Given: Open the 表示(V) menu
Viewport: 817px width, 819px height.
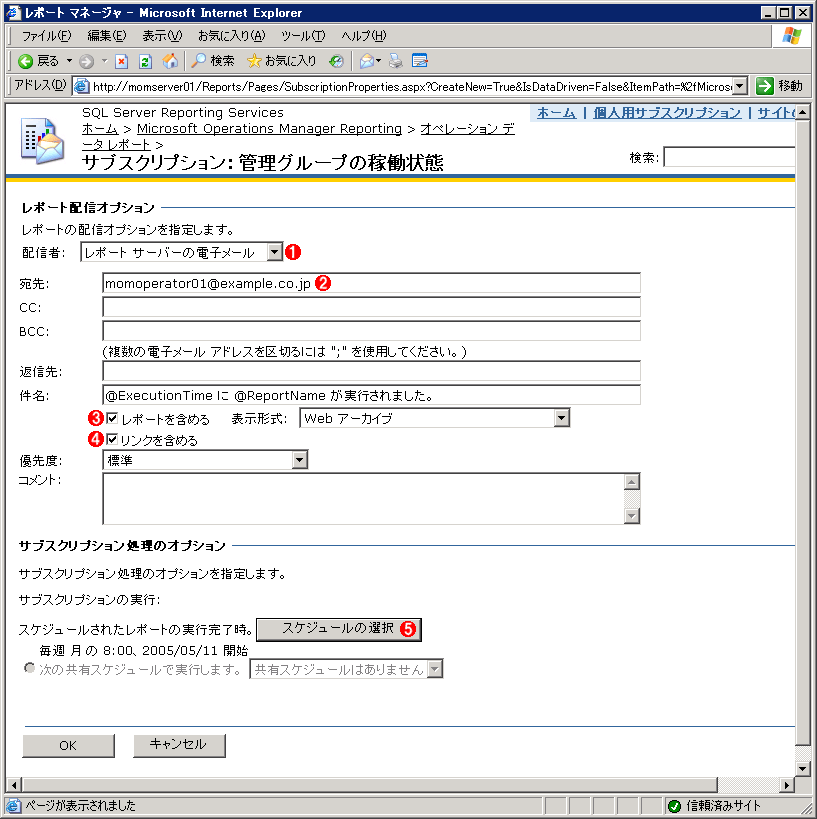Looking at the screenshot, I should 162,36.
